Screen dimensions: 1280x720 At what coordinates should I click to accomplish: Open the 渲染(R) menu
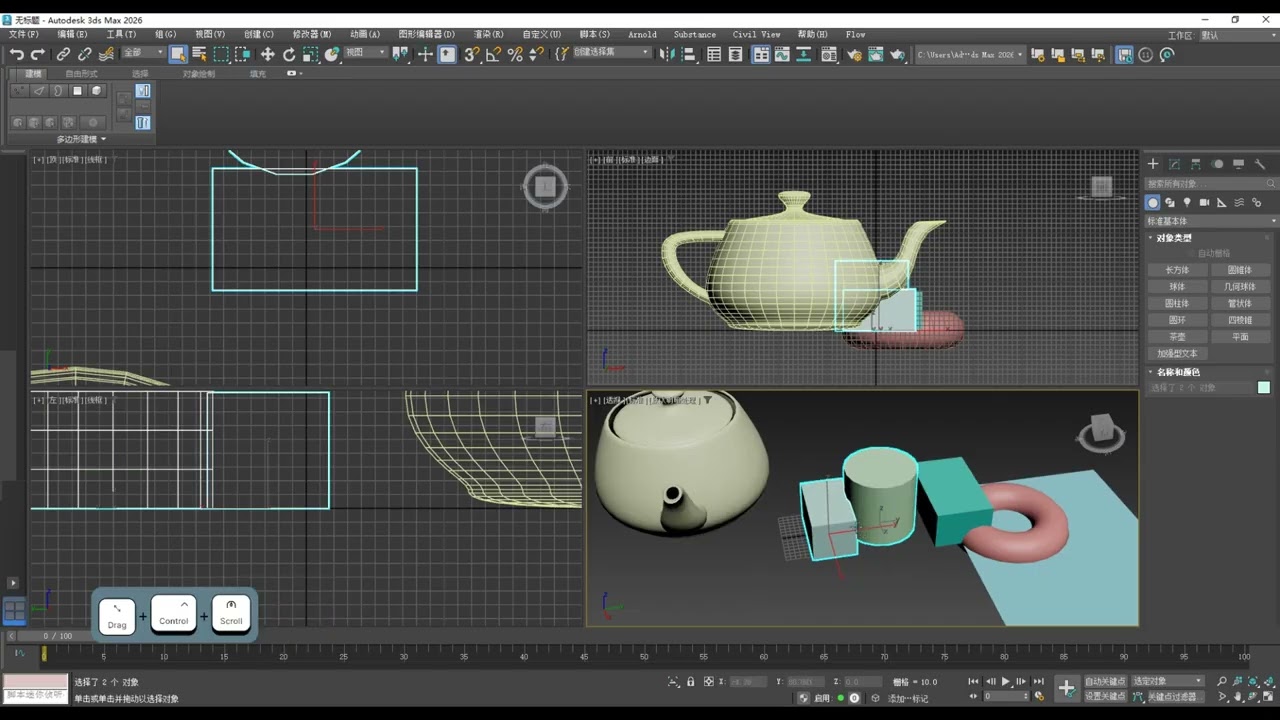pyautogui.click(x=488, y=34)
